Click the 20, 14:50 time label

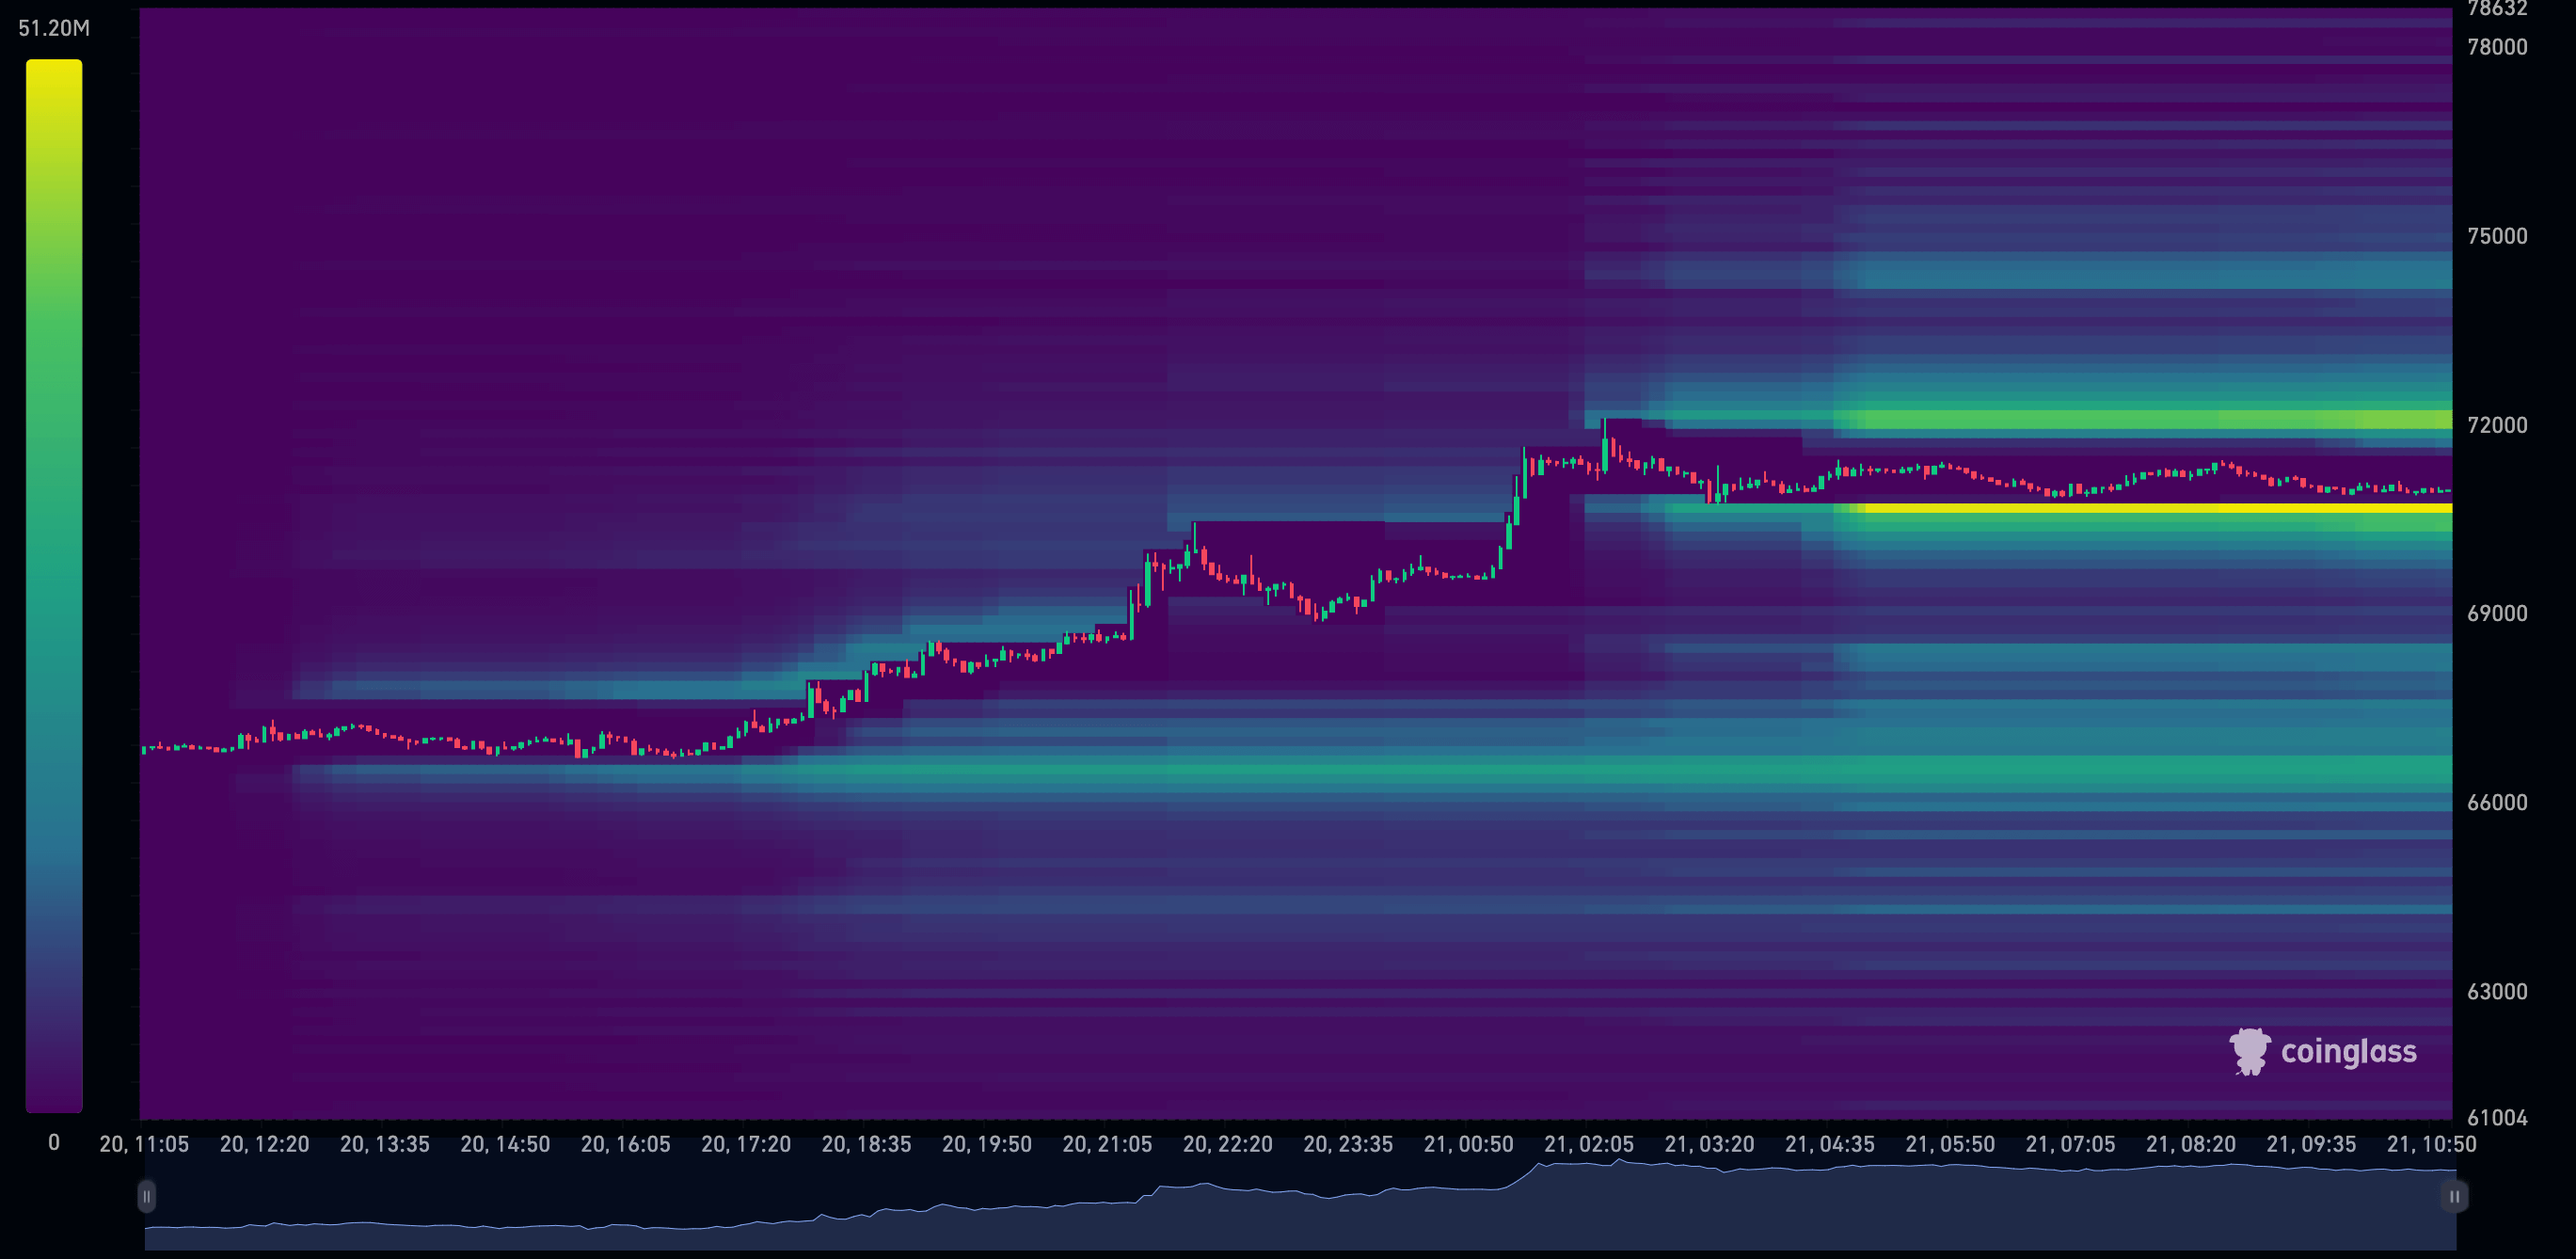[x=505, y=1144]
